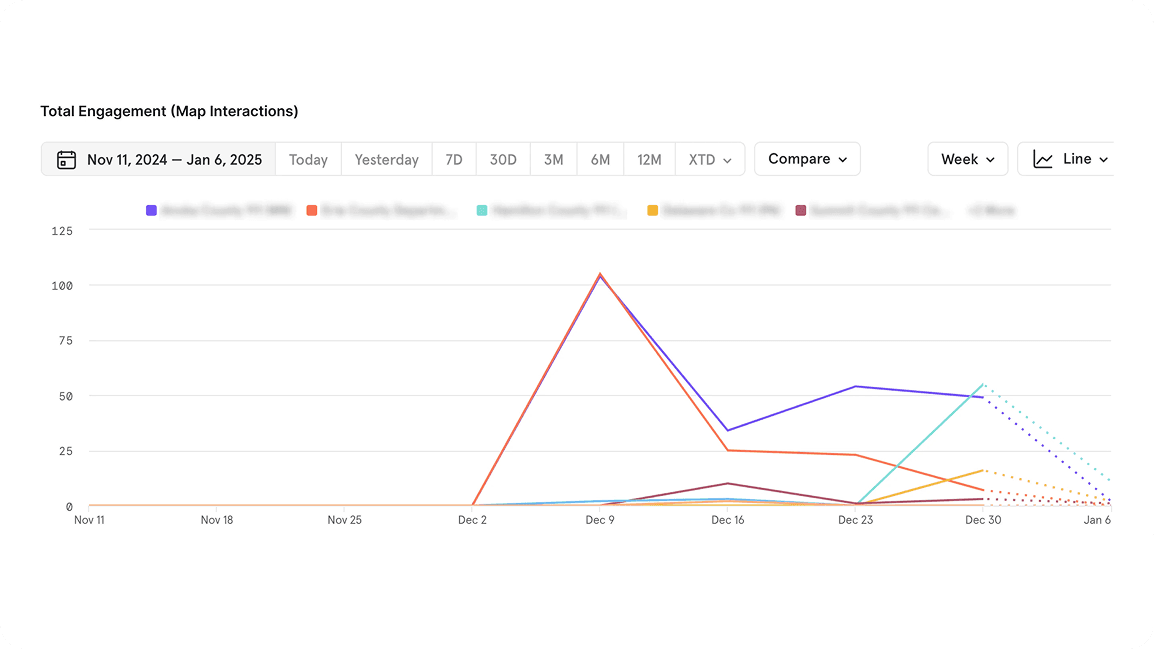The width and height of the screenshot is (1154, 649).
Task: Switch to 30D time range
Action: pos(503,160)
